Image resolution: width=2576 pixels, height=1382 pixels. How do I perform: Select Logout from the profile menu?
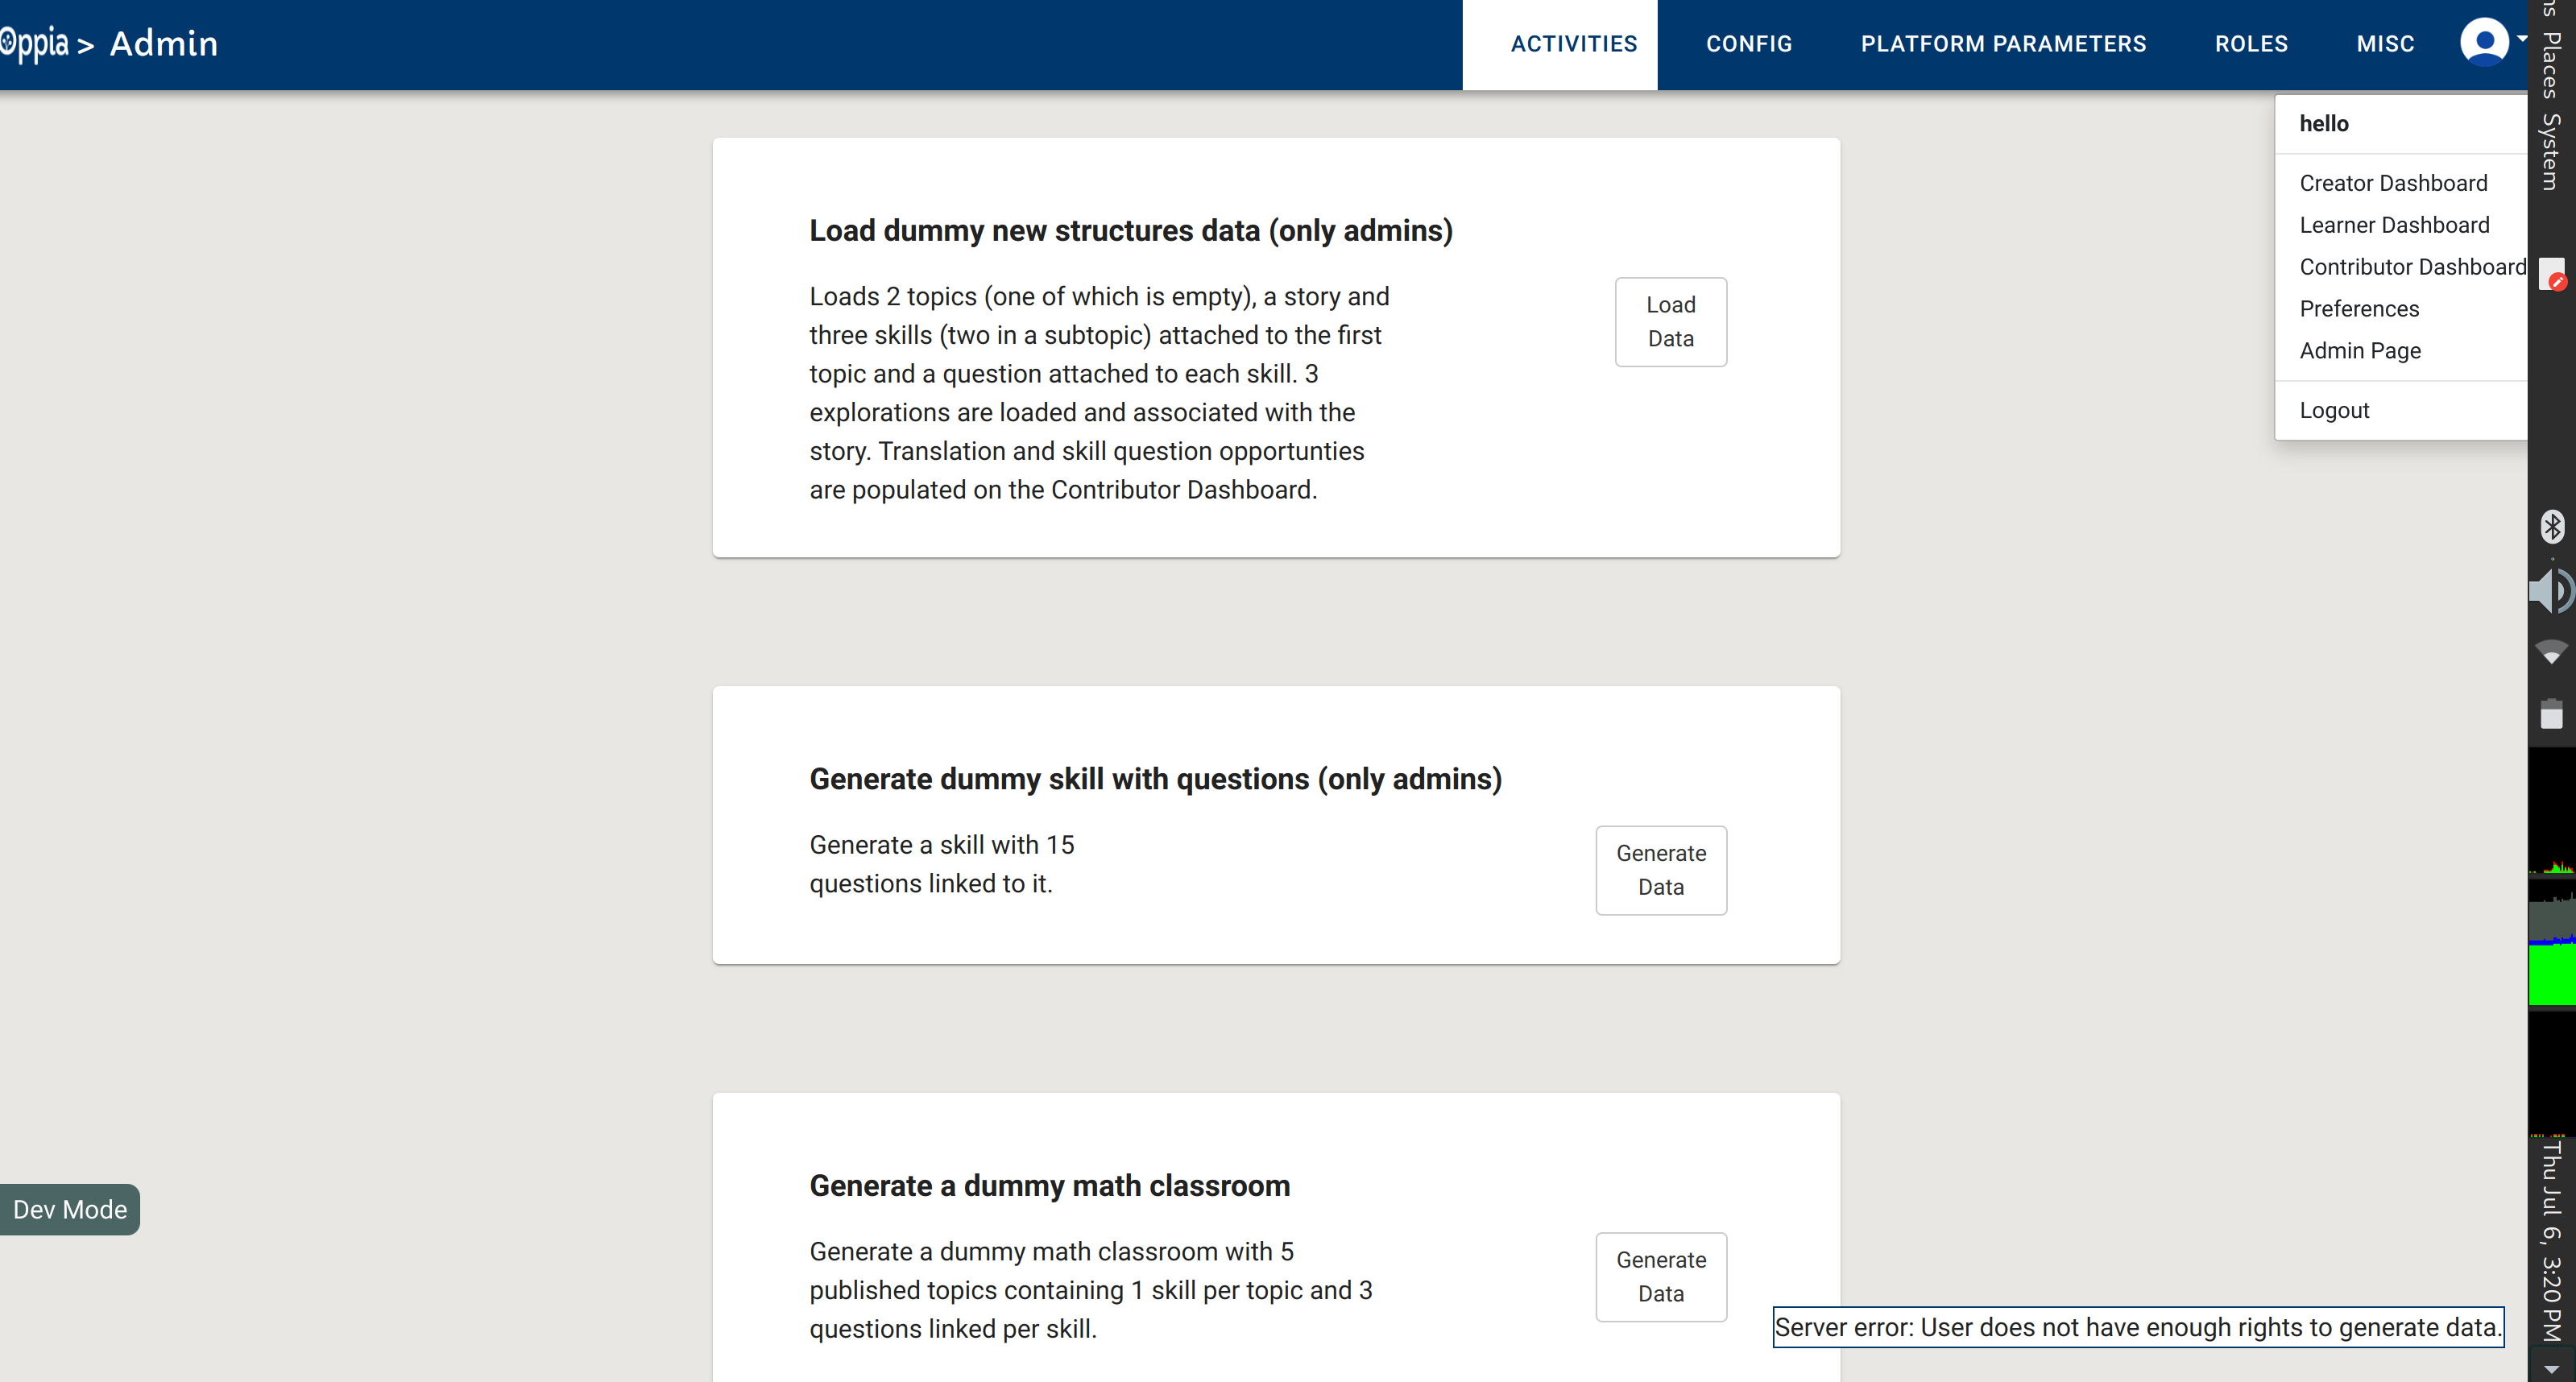click(2334, 409)
